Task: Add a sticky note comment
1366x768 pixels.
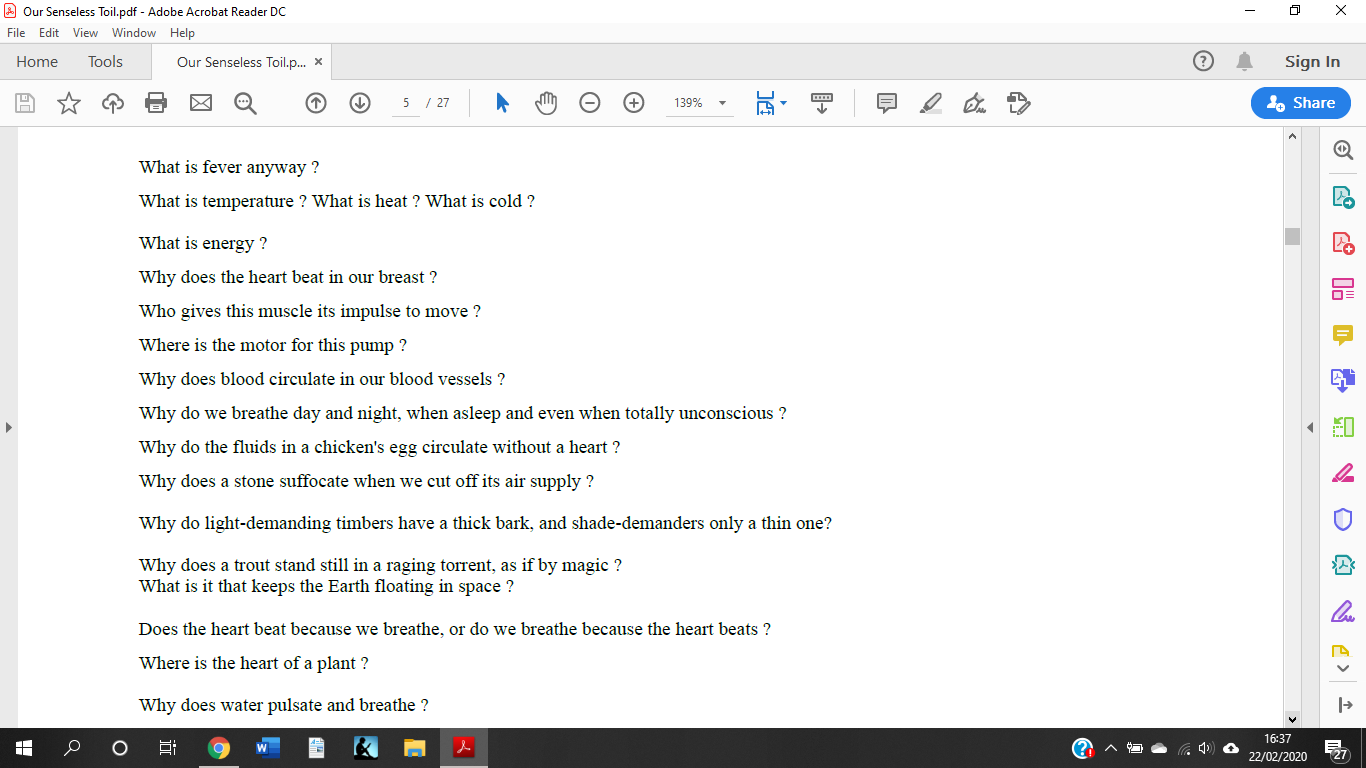Action: coord(886,103)
